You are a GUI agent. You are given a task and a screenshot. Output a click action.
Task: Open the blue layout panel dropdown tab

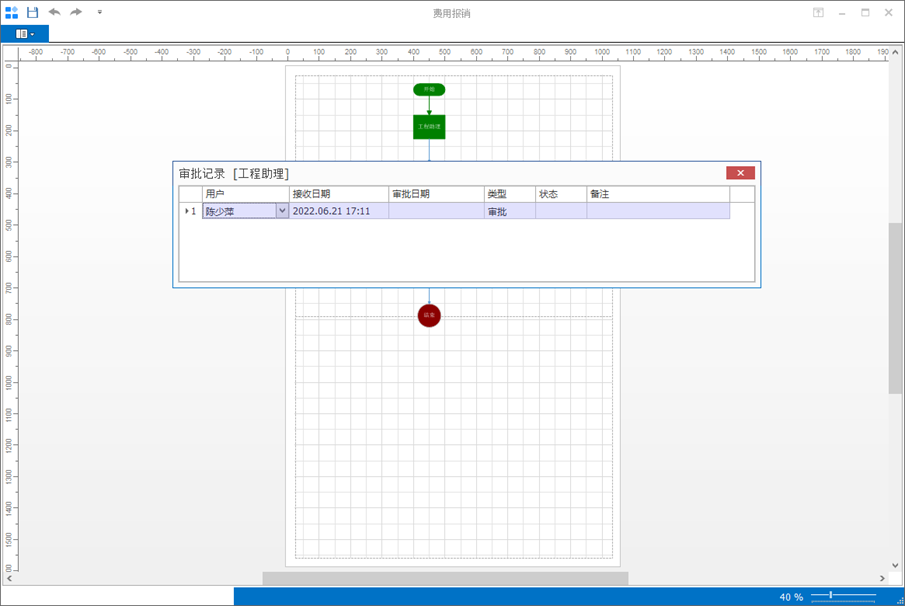click(25, 34)
